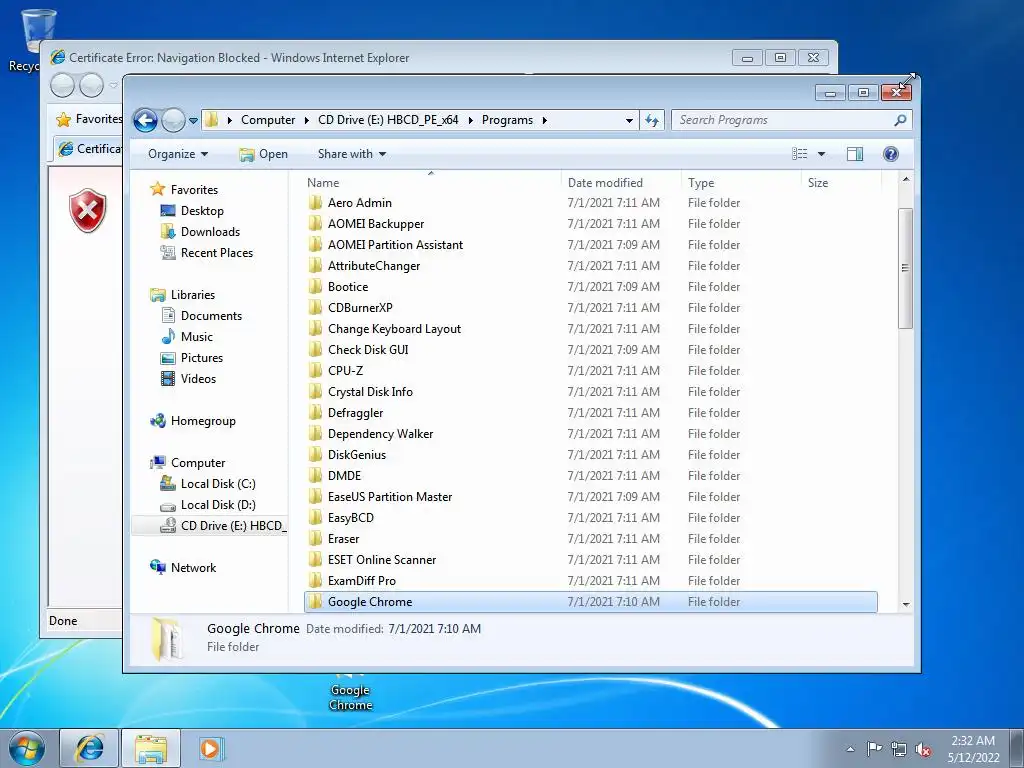Image resolution: width=1024 pixels, height=768 pixels.
Task: Select the CDBurnerXP folder icon
Action: click(315, 307)
